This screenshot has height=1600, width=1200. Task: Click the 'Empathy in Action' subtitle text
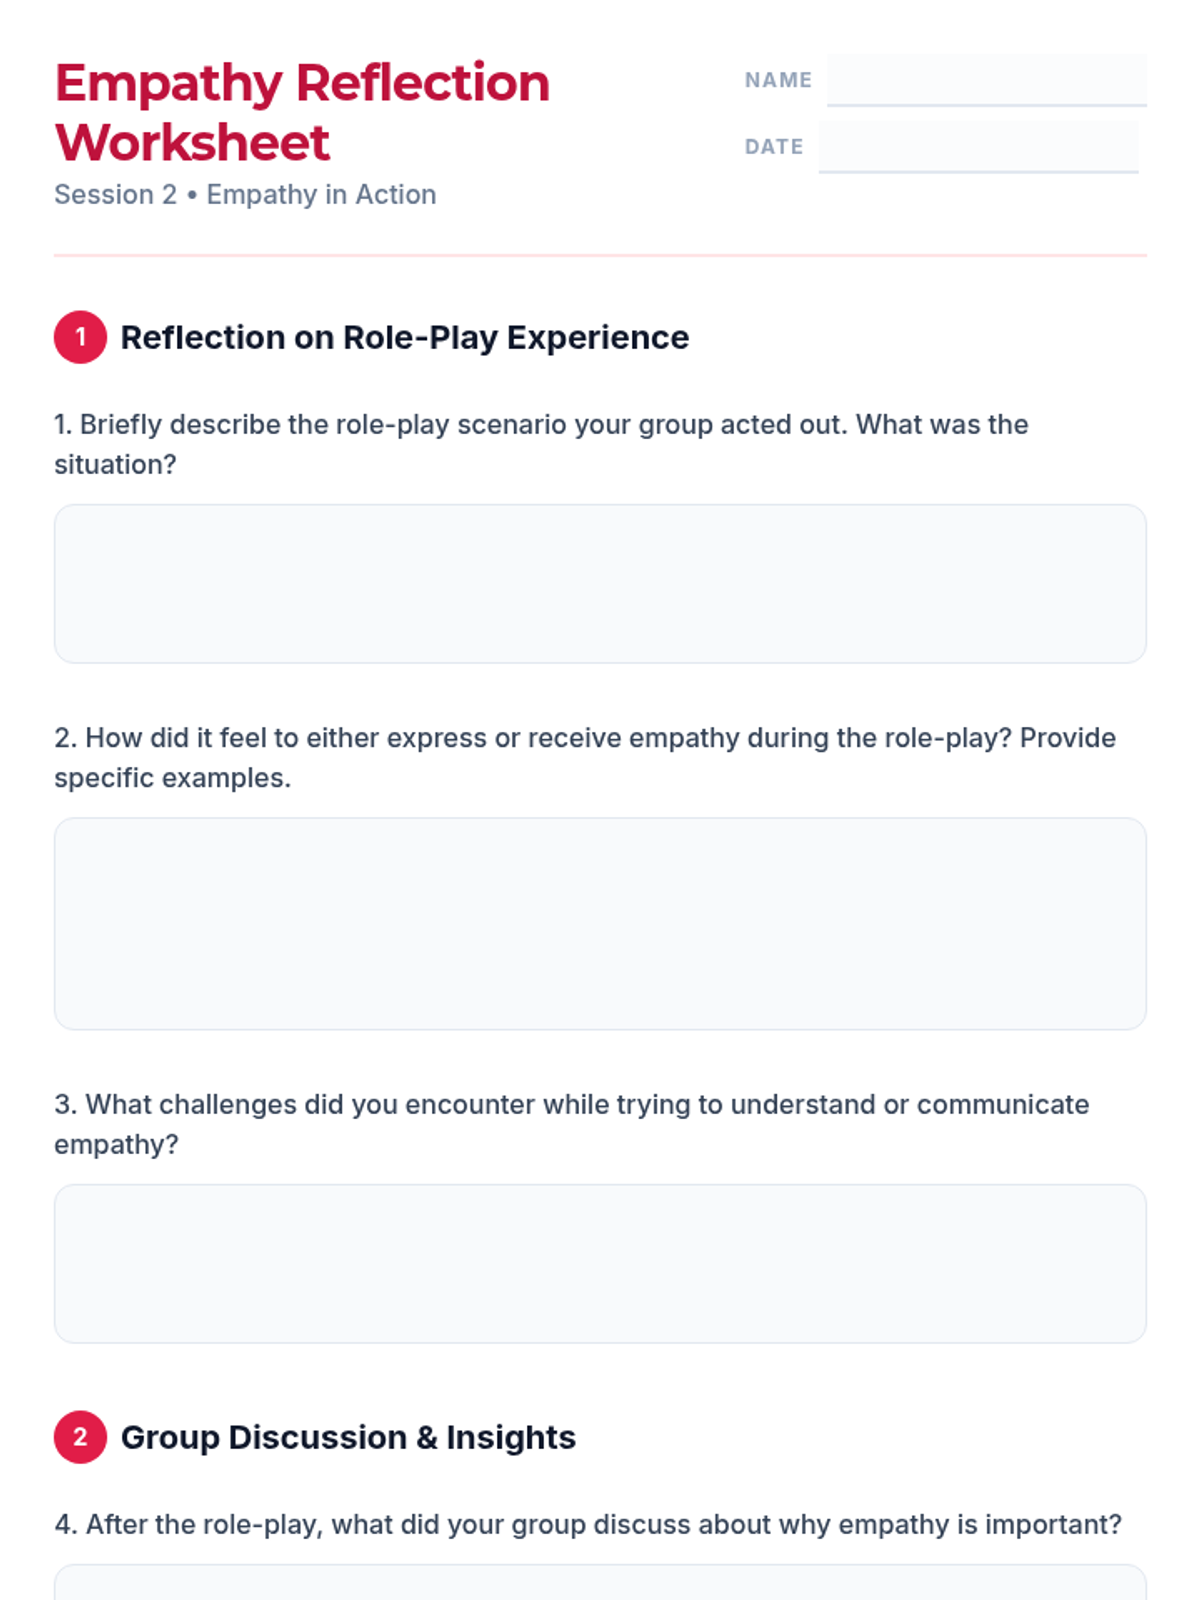point(321,194)
